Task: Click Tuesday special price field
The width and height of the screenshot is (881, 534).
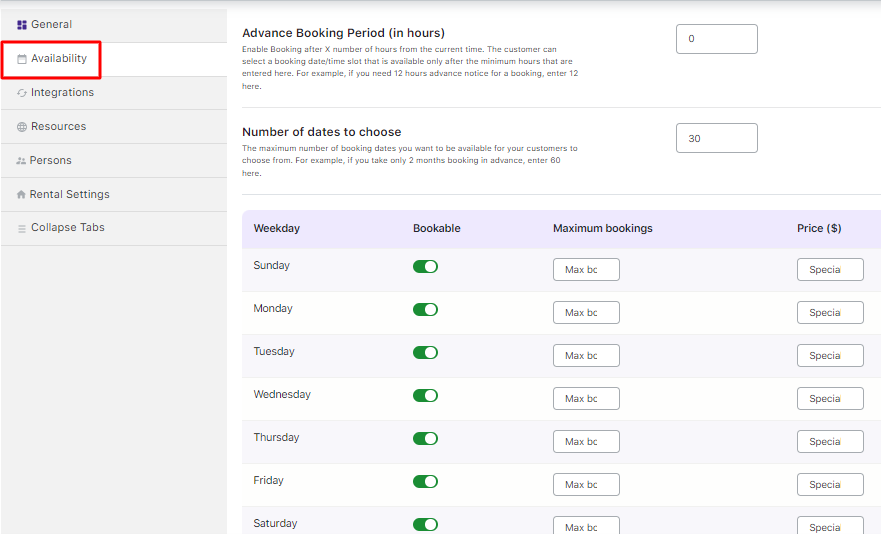Action: 830,355
